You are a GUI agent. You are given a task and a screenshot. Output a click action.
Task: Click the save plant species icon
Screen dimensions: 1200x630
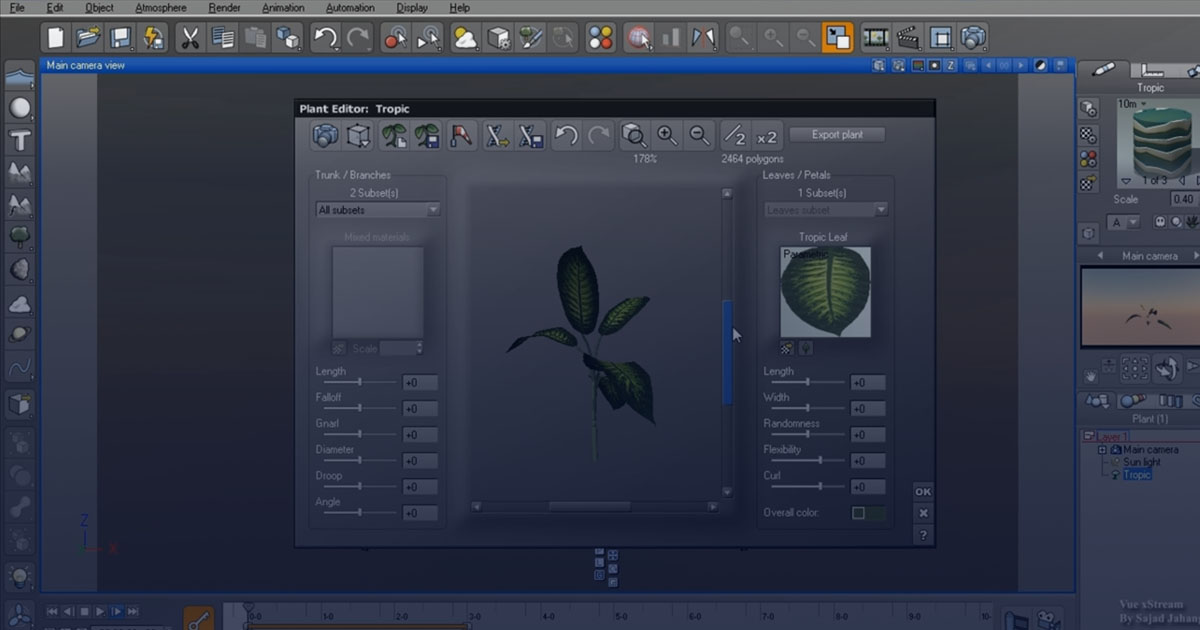(427, 135)
